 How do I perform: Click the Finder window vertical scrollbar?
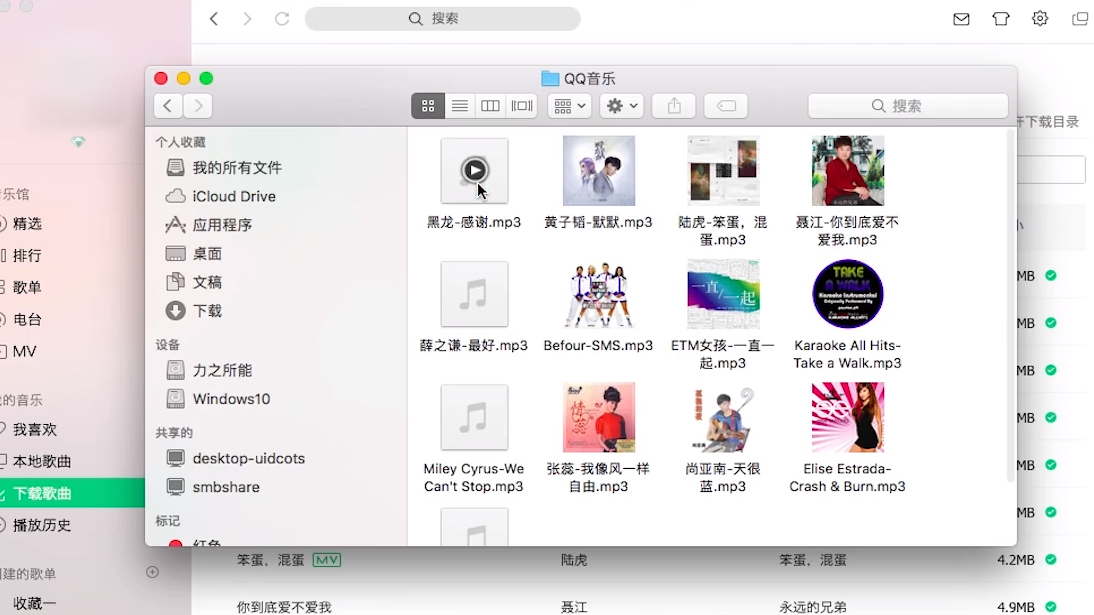pyautogui.click(x=1010, y=307)
